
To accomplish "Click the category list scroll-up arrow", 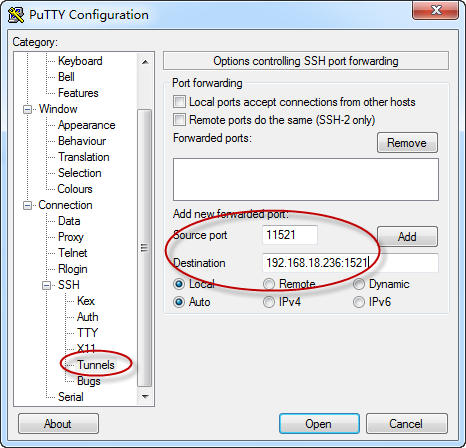I will click(x=145, y=62).
